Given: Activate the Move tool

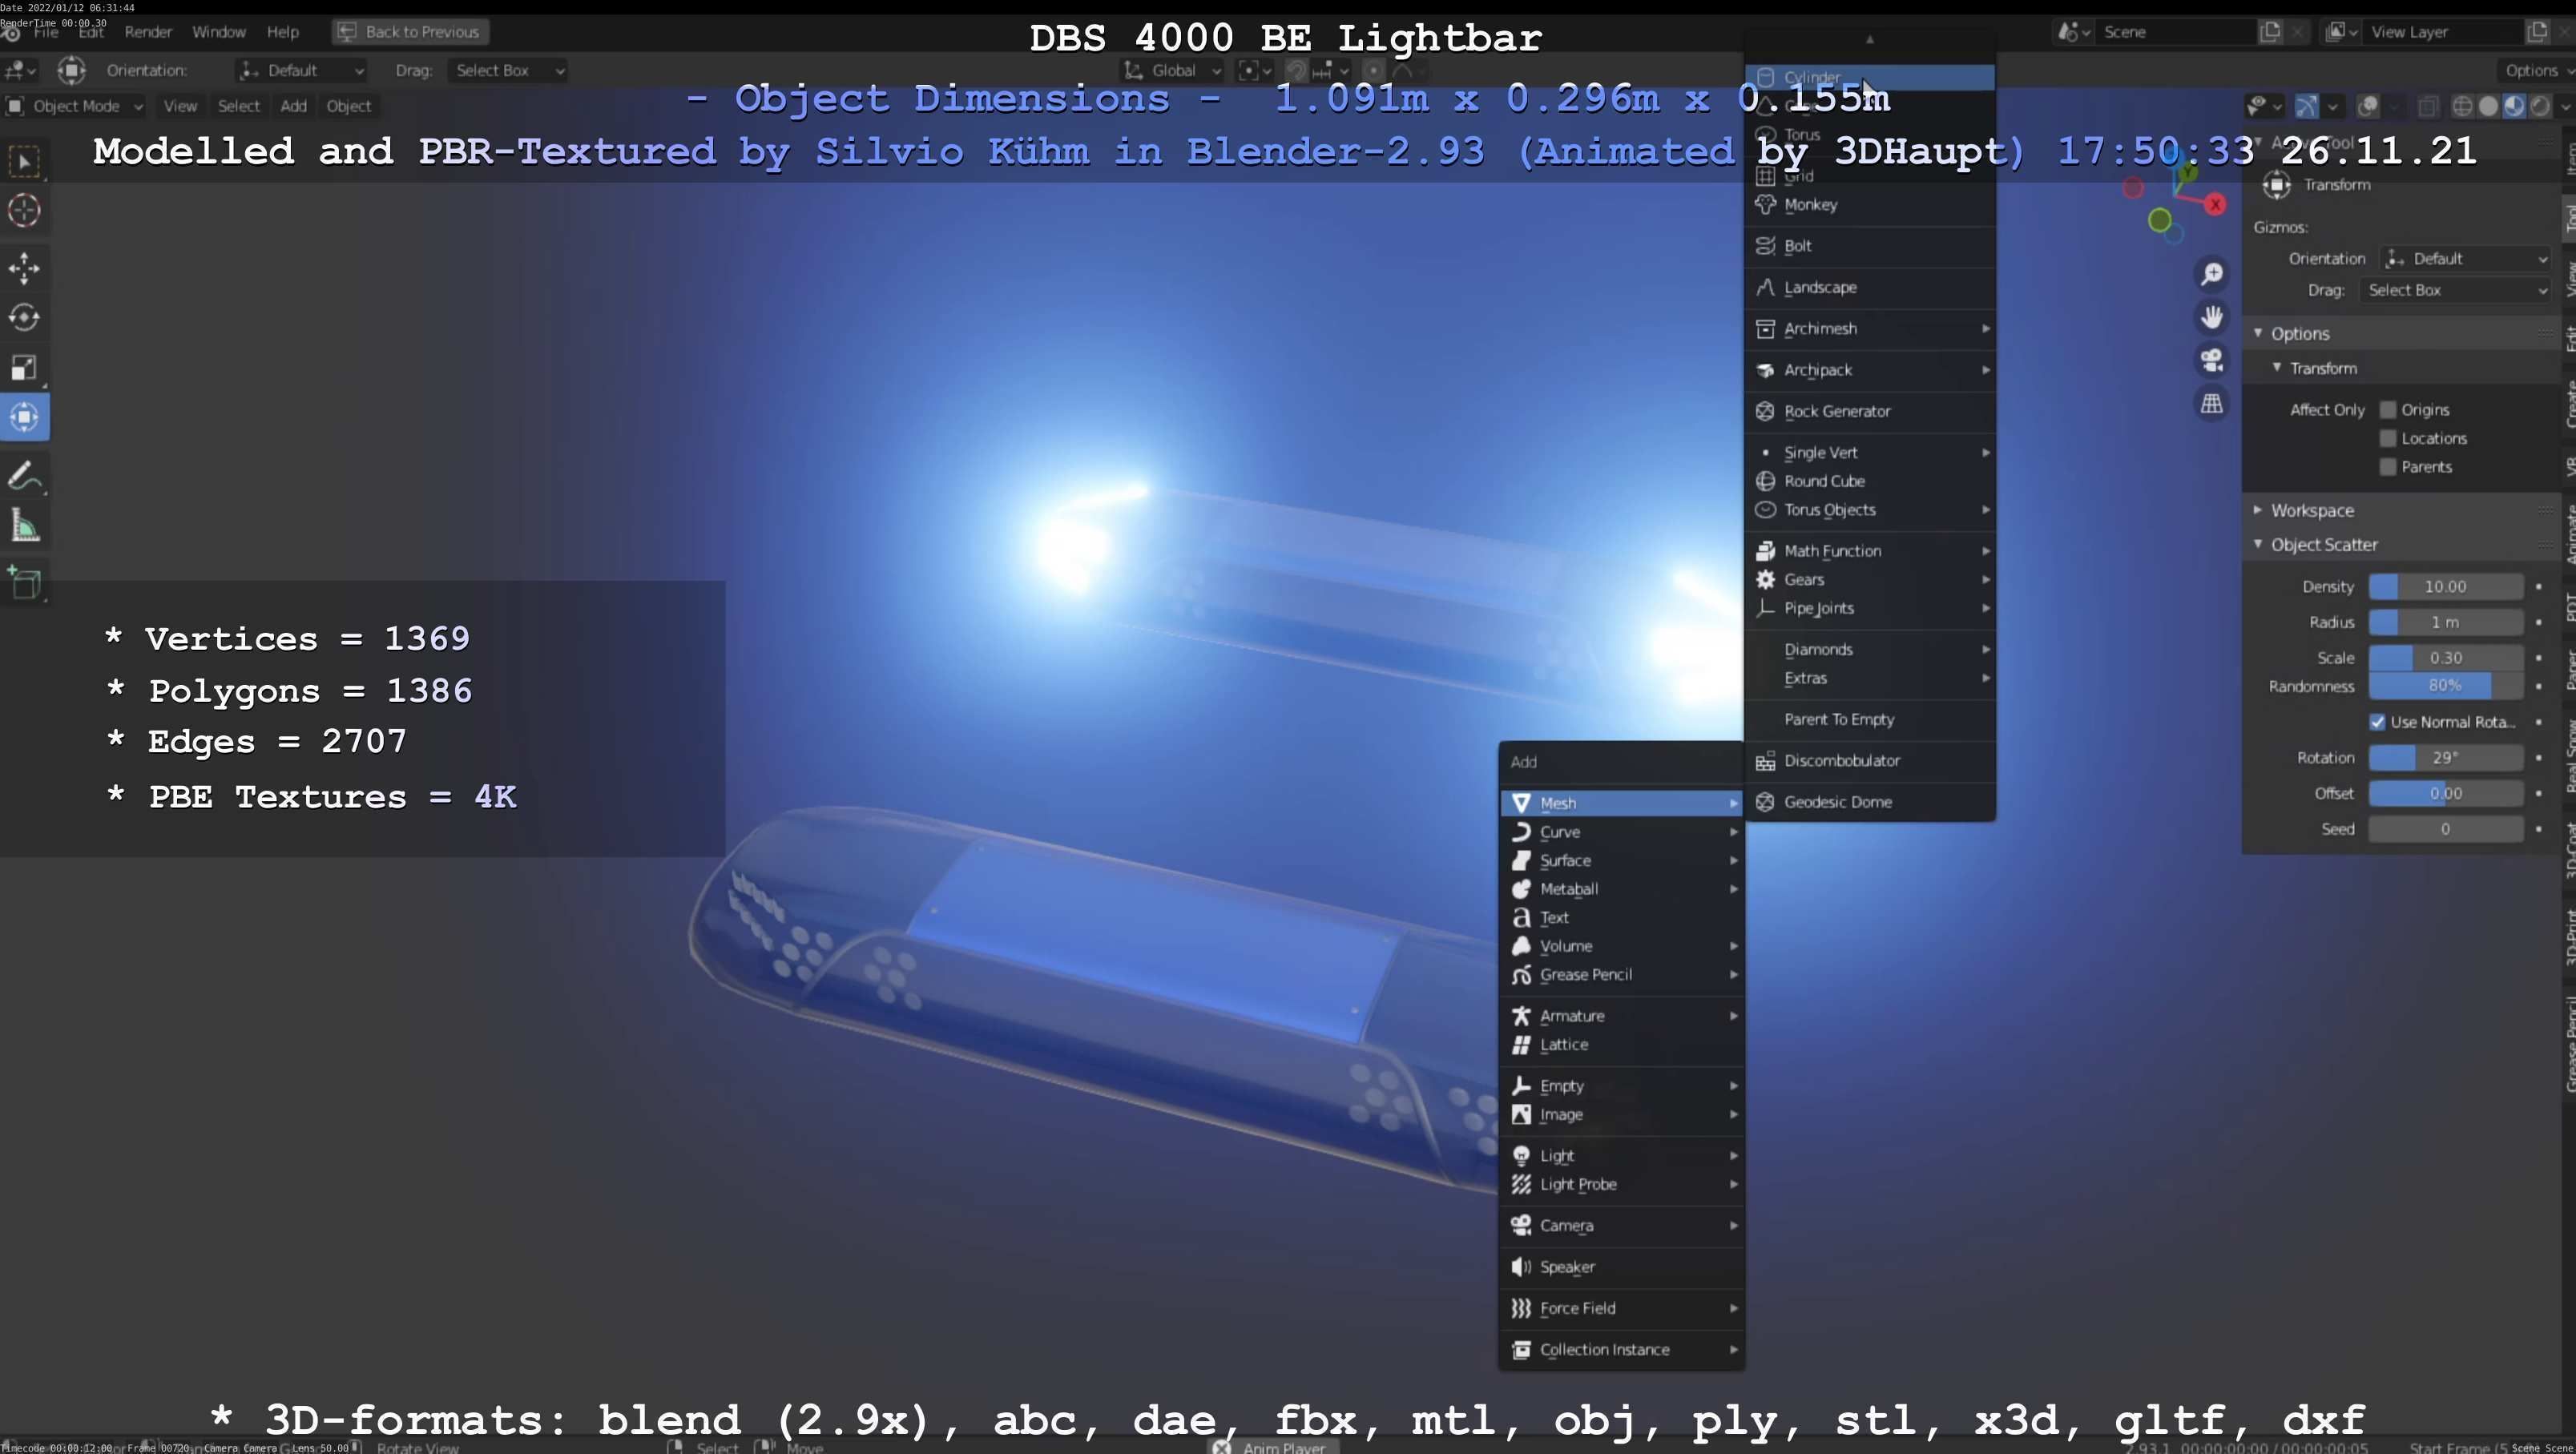Looking at the screenshot, I should (x=25, y=268).
